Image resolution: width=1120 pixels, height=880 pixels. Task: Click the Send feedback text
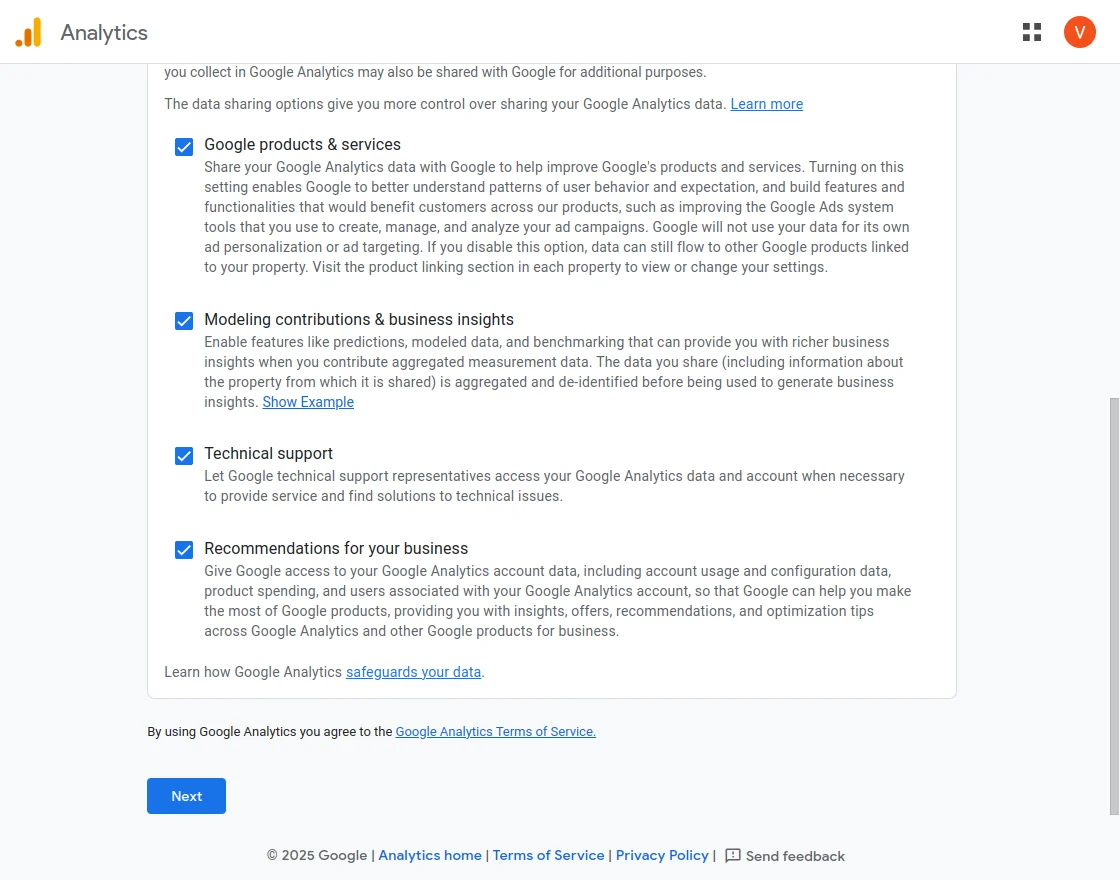[x=795, y=856]
